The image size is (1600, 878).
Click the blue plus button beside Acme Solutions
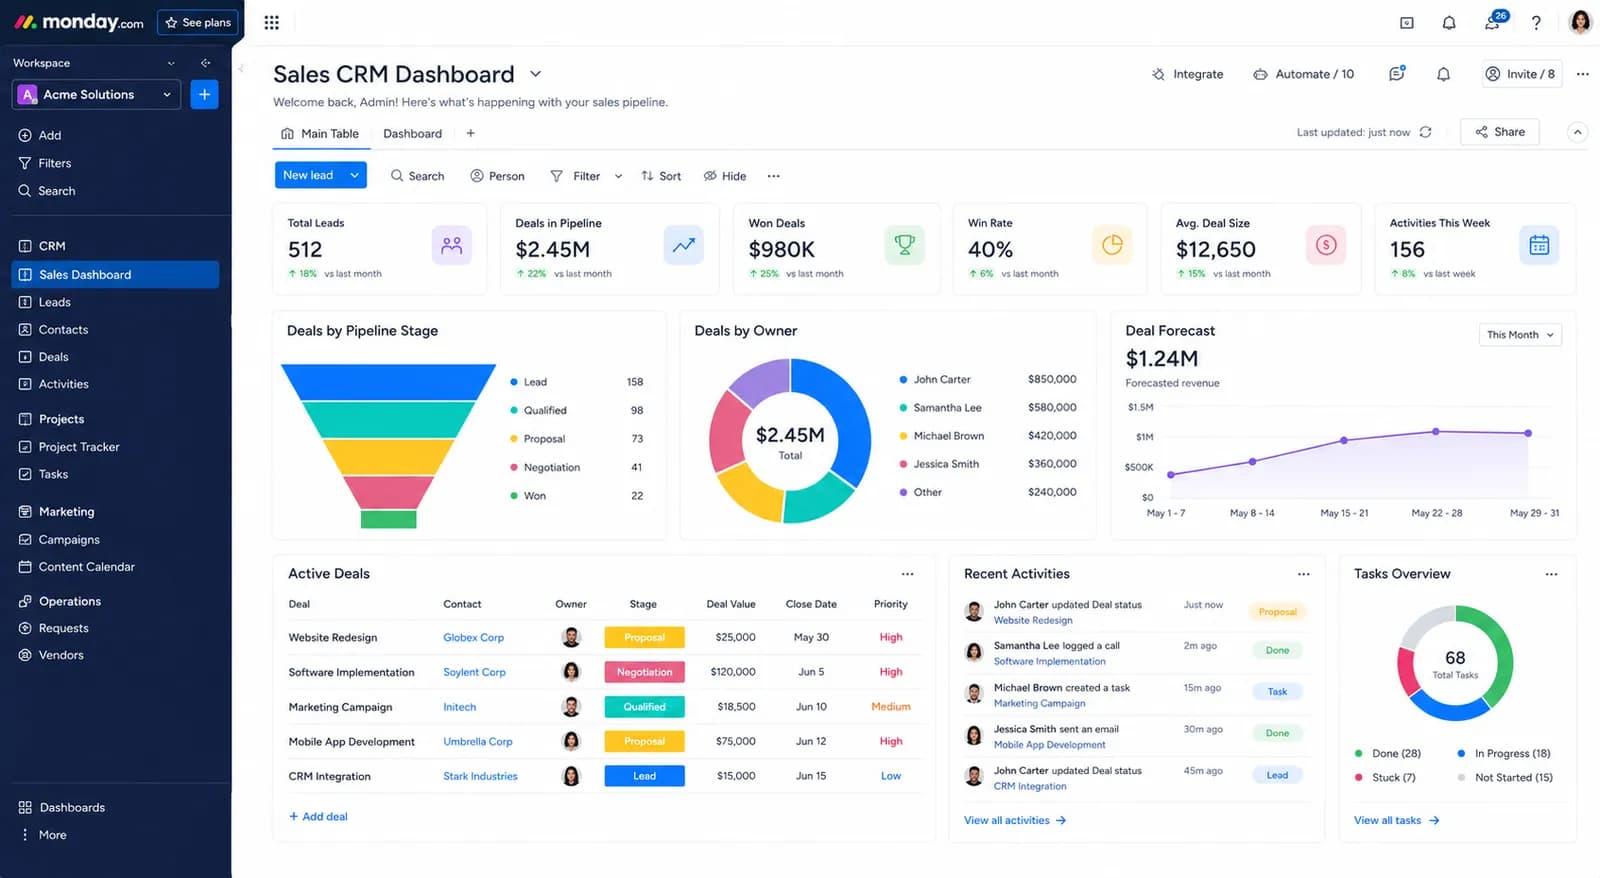pyautogui.click(x=204, y=94)
